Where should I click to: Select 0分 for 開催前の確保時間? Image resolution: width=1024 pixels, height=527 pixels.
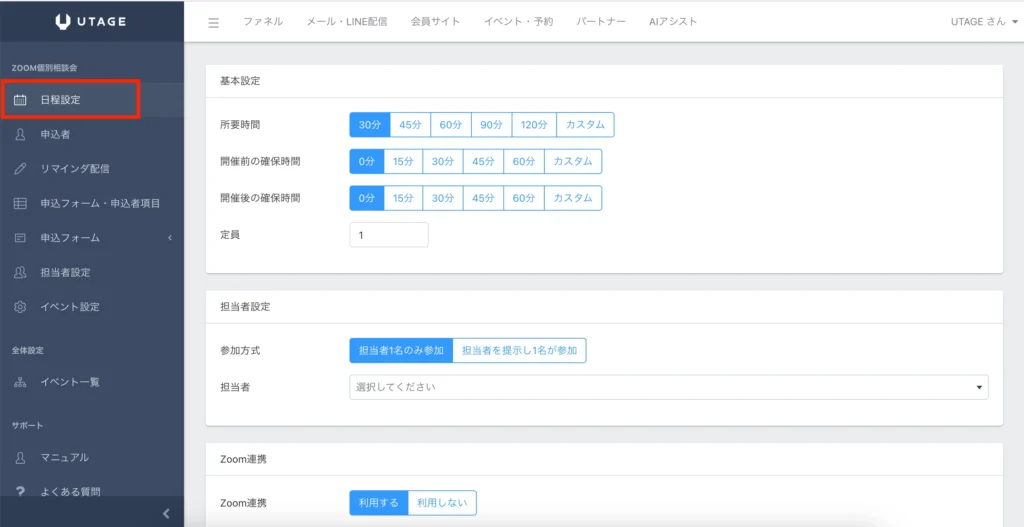pyautogui.click(x=366, y=161)
